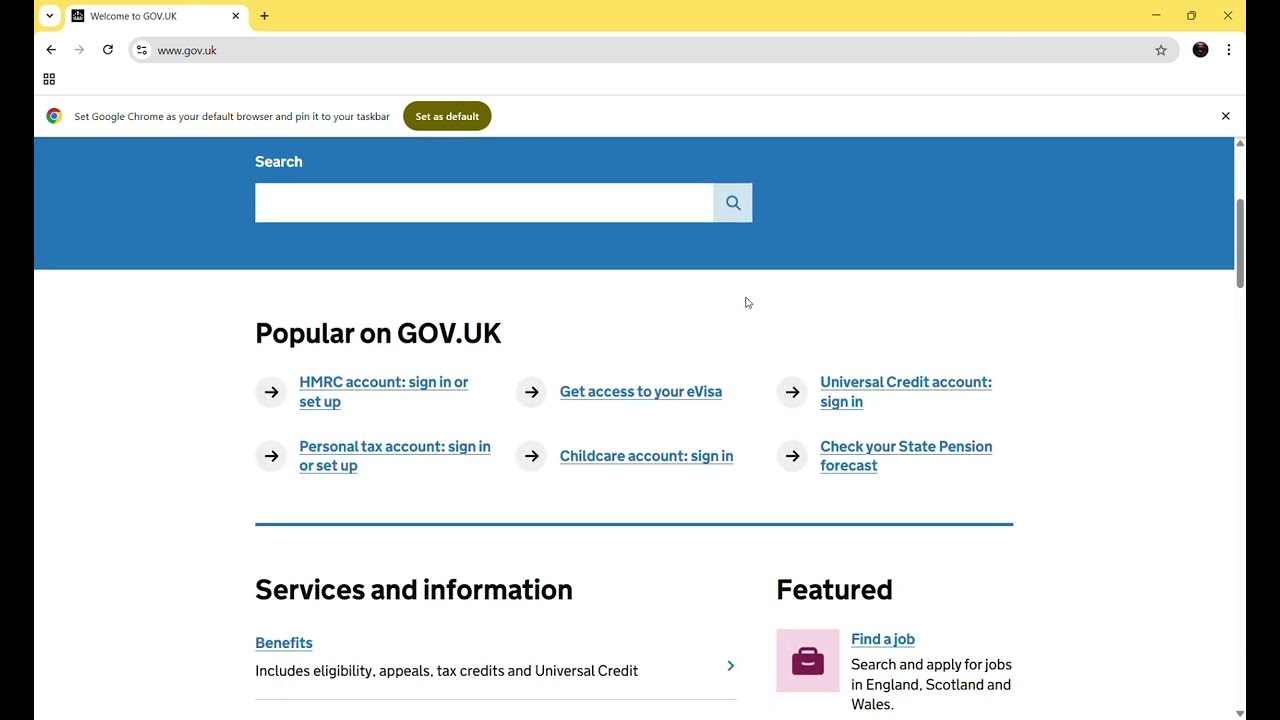The height and width of the screenshot is (720, 1280).
Task: Click the Find a job briefcase image
Action: [808, 661]
